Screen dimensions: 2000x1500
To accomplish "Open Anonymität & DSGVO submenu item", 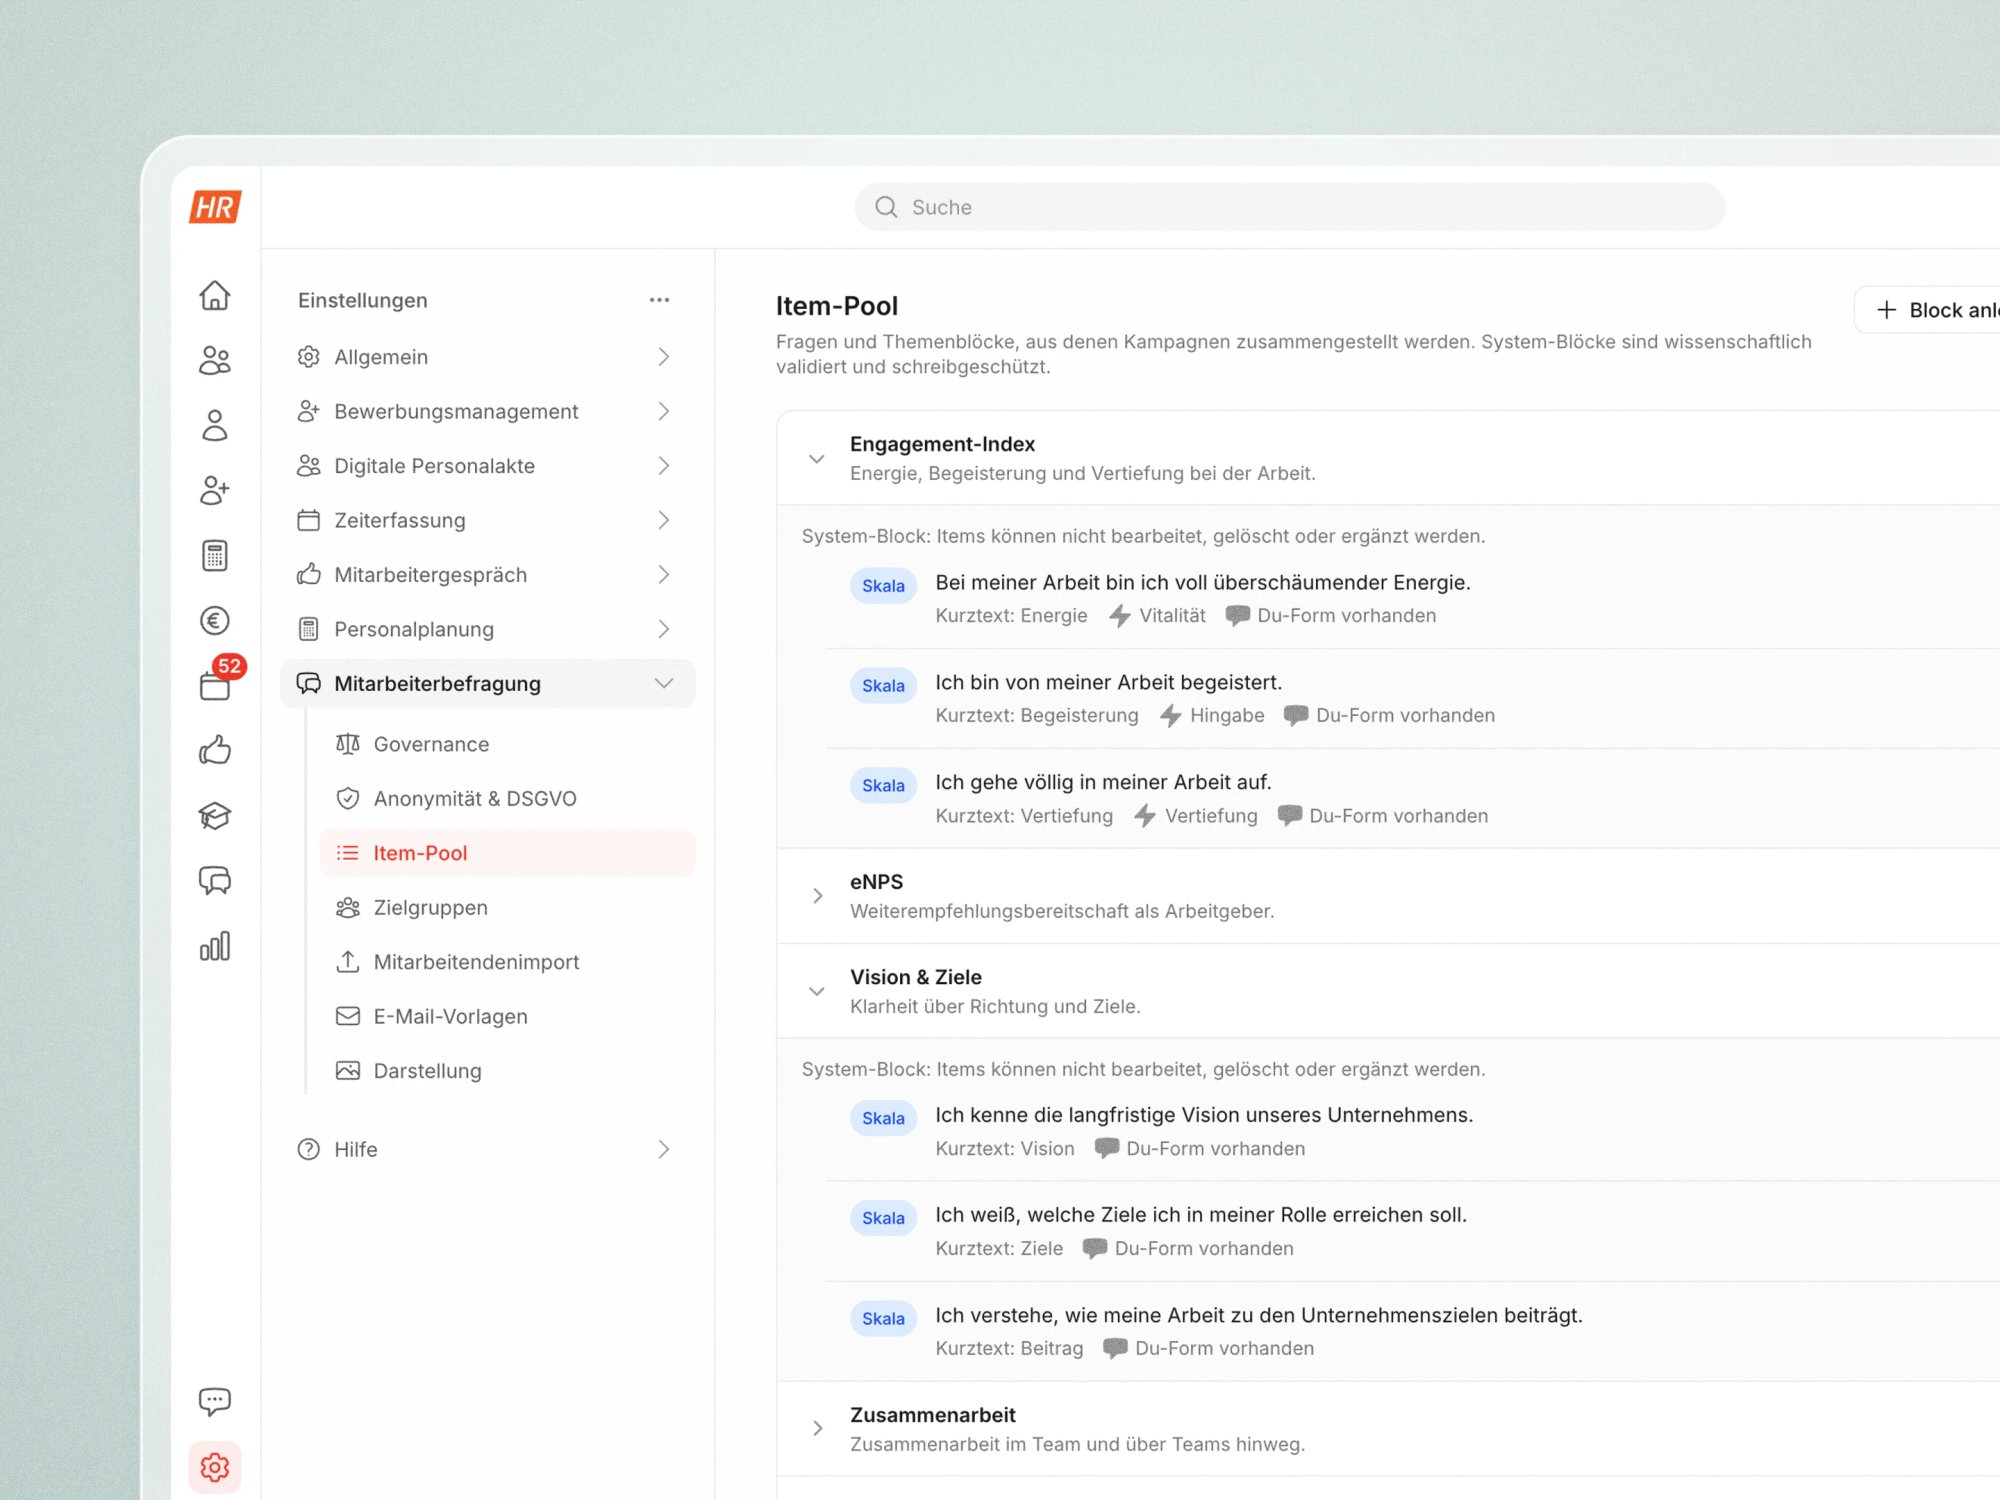I will coord(507,798).
